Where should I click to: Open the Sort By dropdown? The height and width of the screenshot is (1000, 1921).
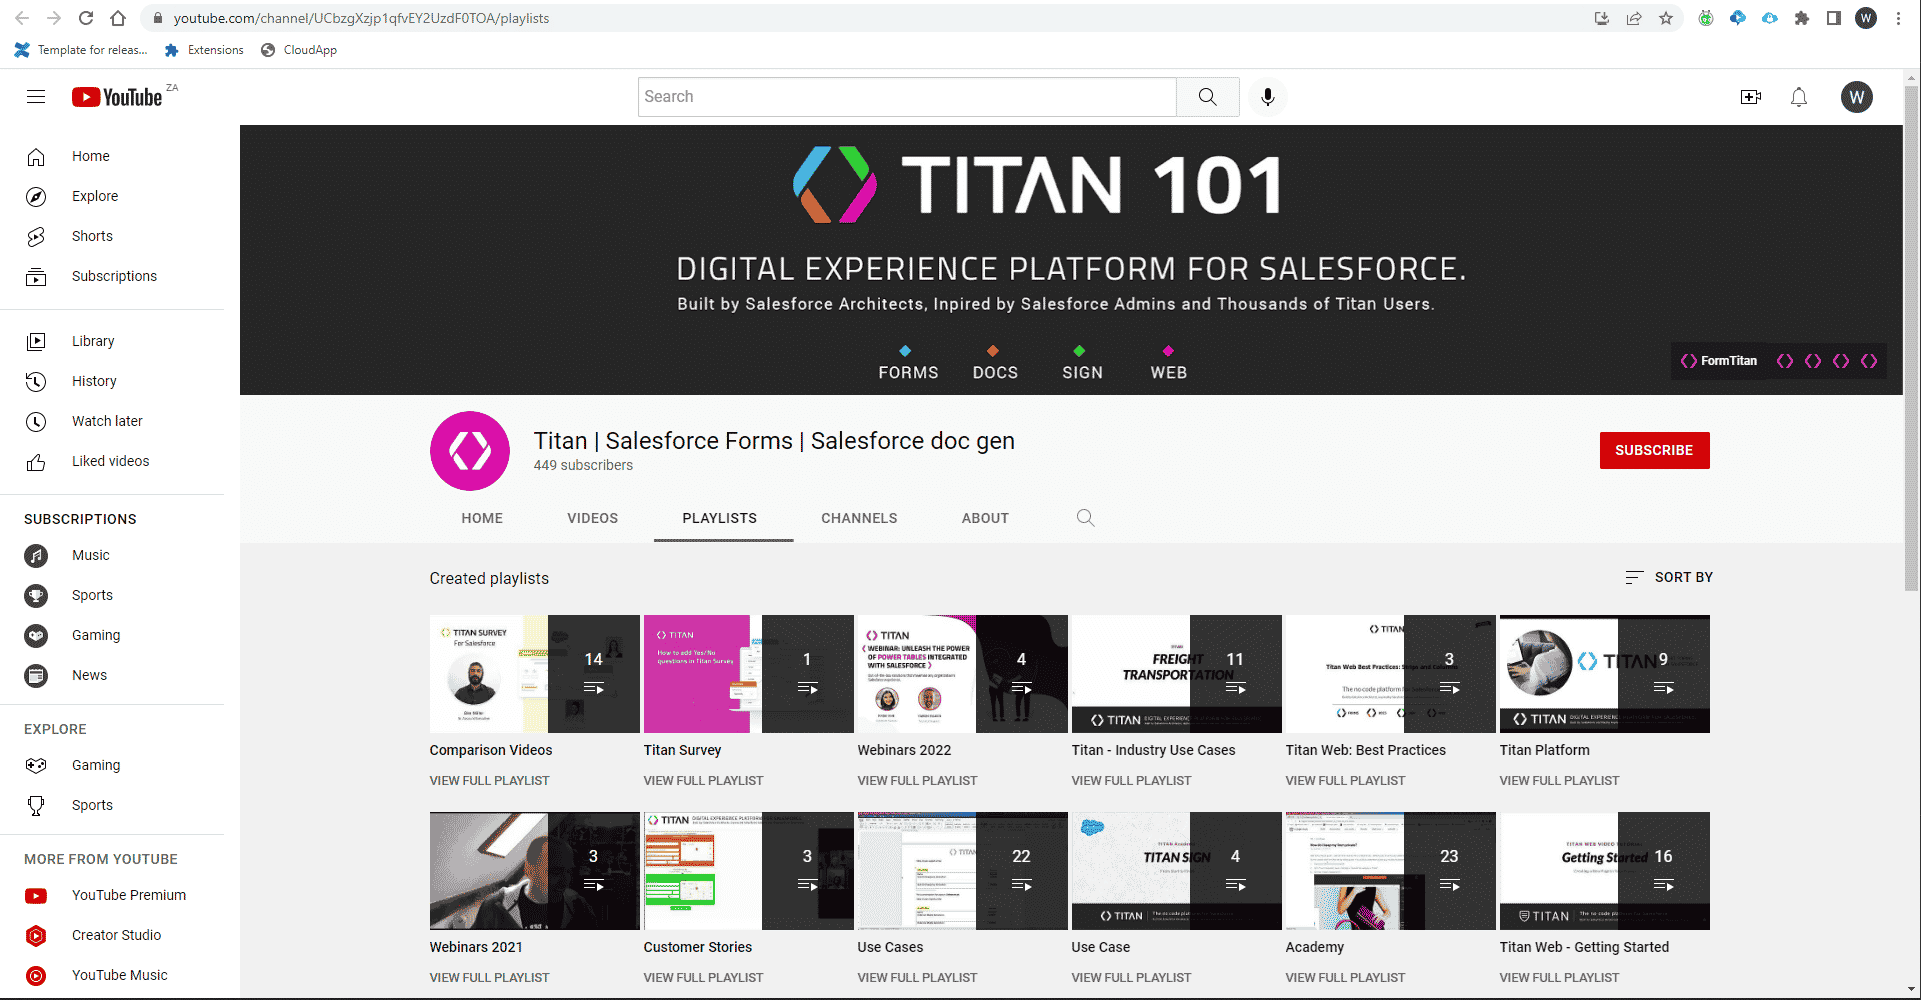pyautogui.click(x=1669, y=577)
